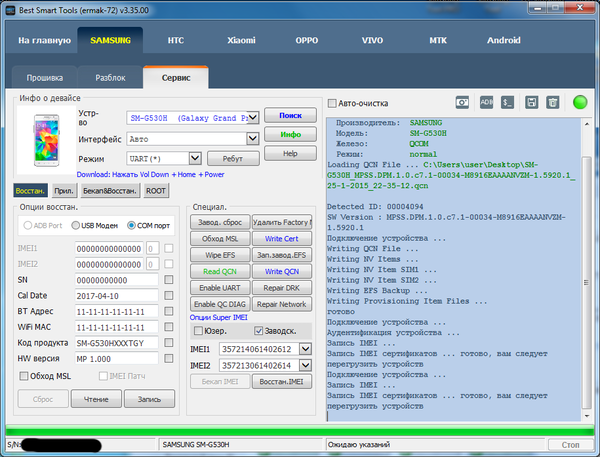This screenshot has height=457, width=600.
Task: Expand the device model SM-G530H dropdown
Action: (256, 117)
